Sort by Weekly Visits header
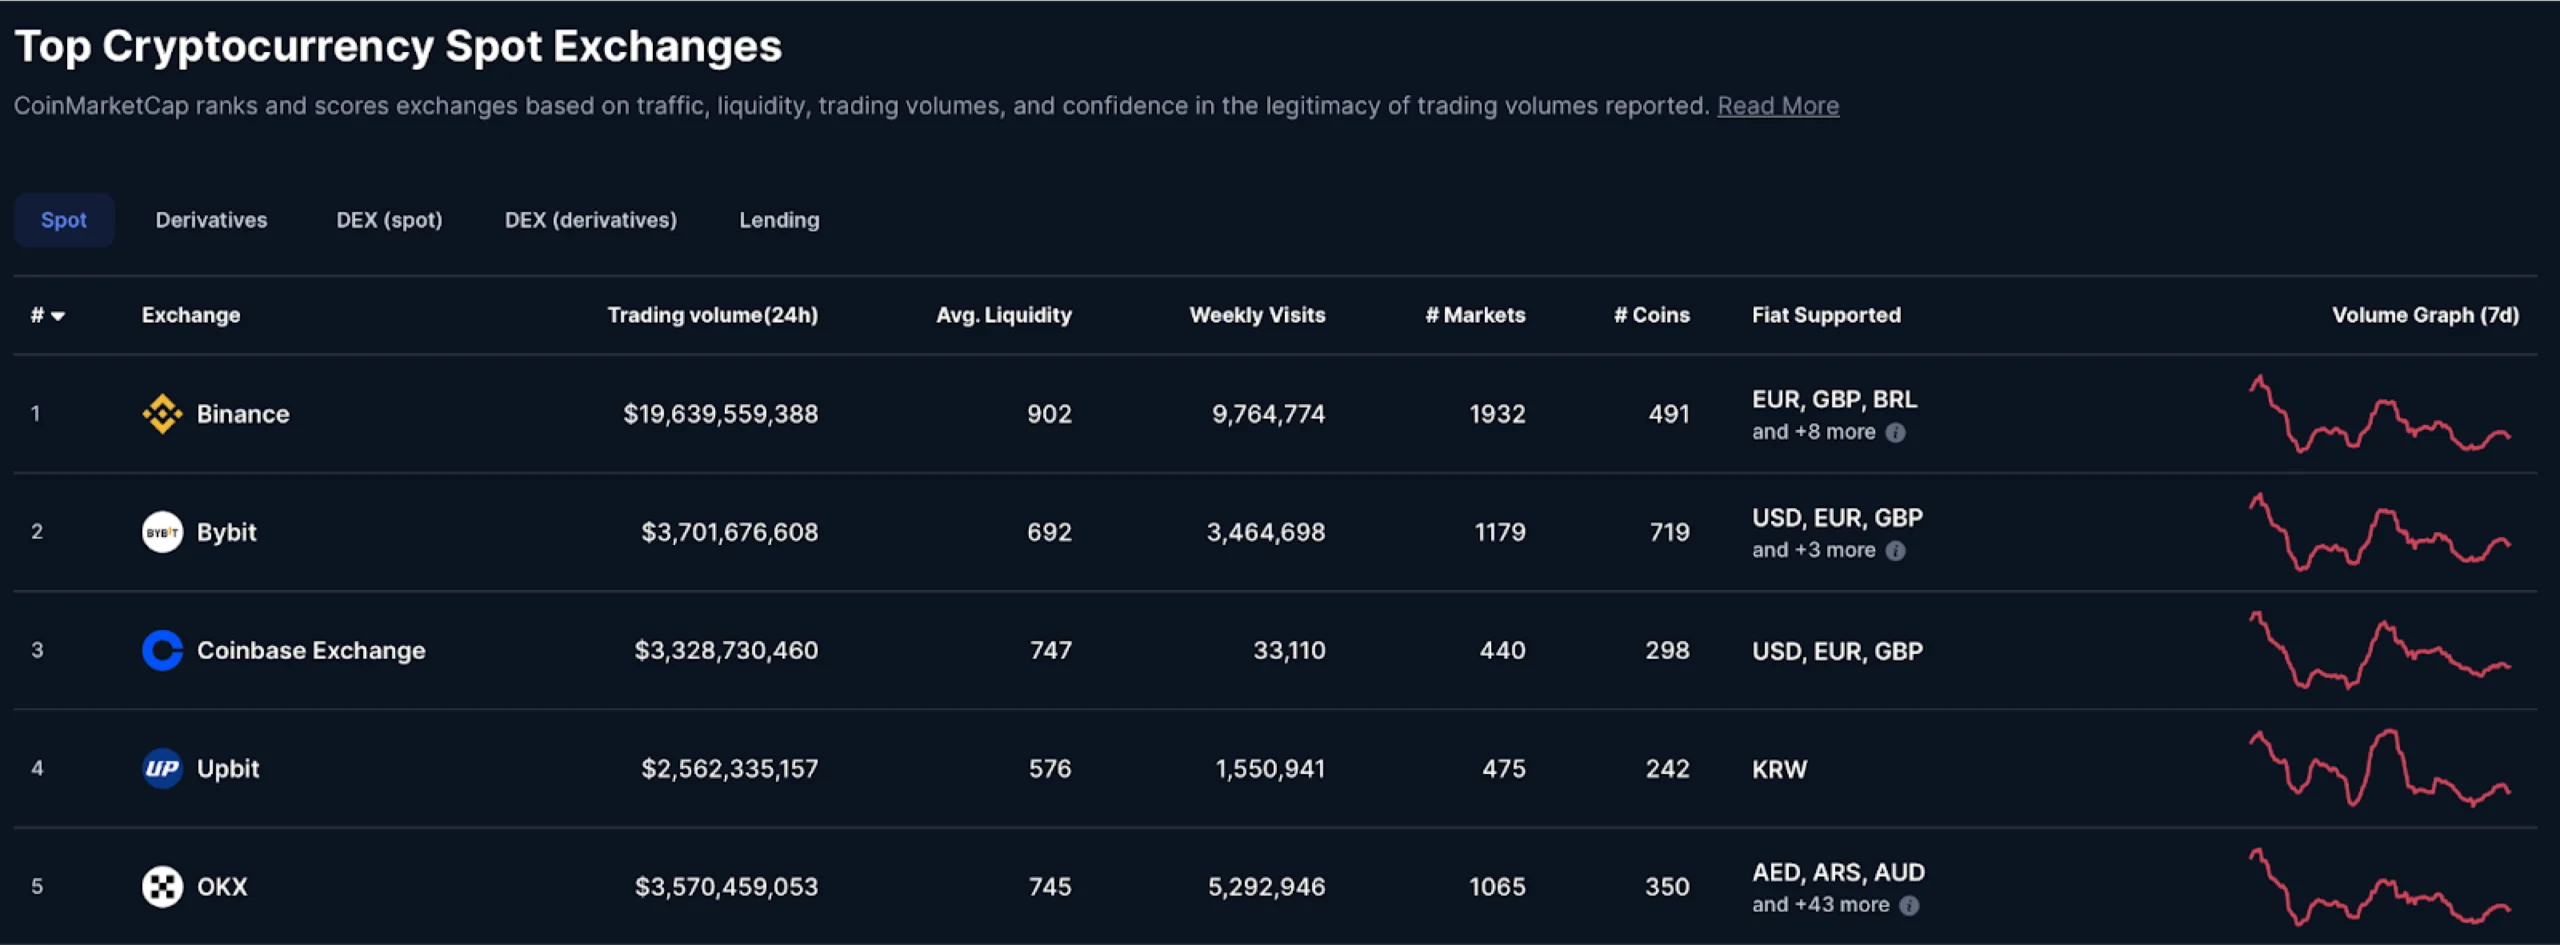 [1257, 315]
